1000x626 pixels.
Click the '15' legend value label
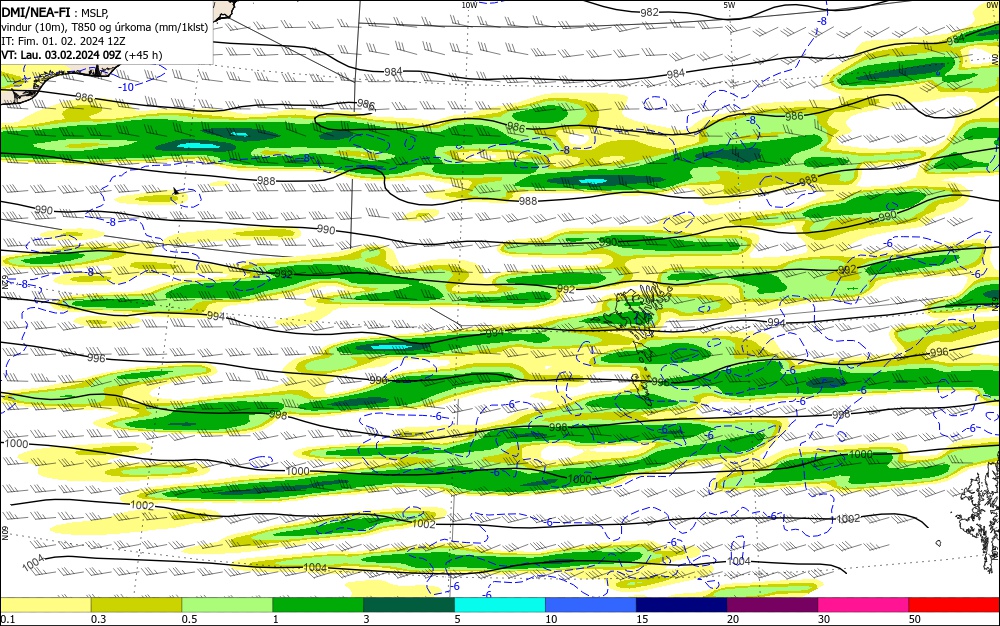[642, 619]
